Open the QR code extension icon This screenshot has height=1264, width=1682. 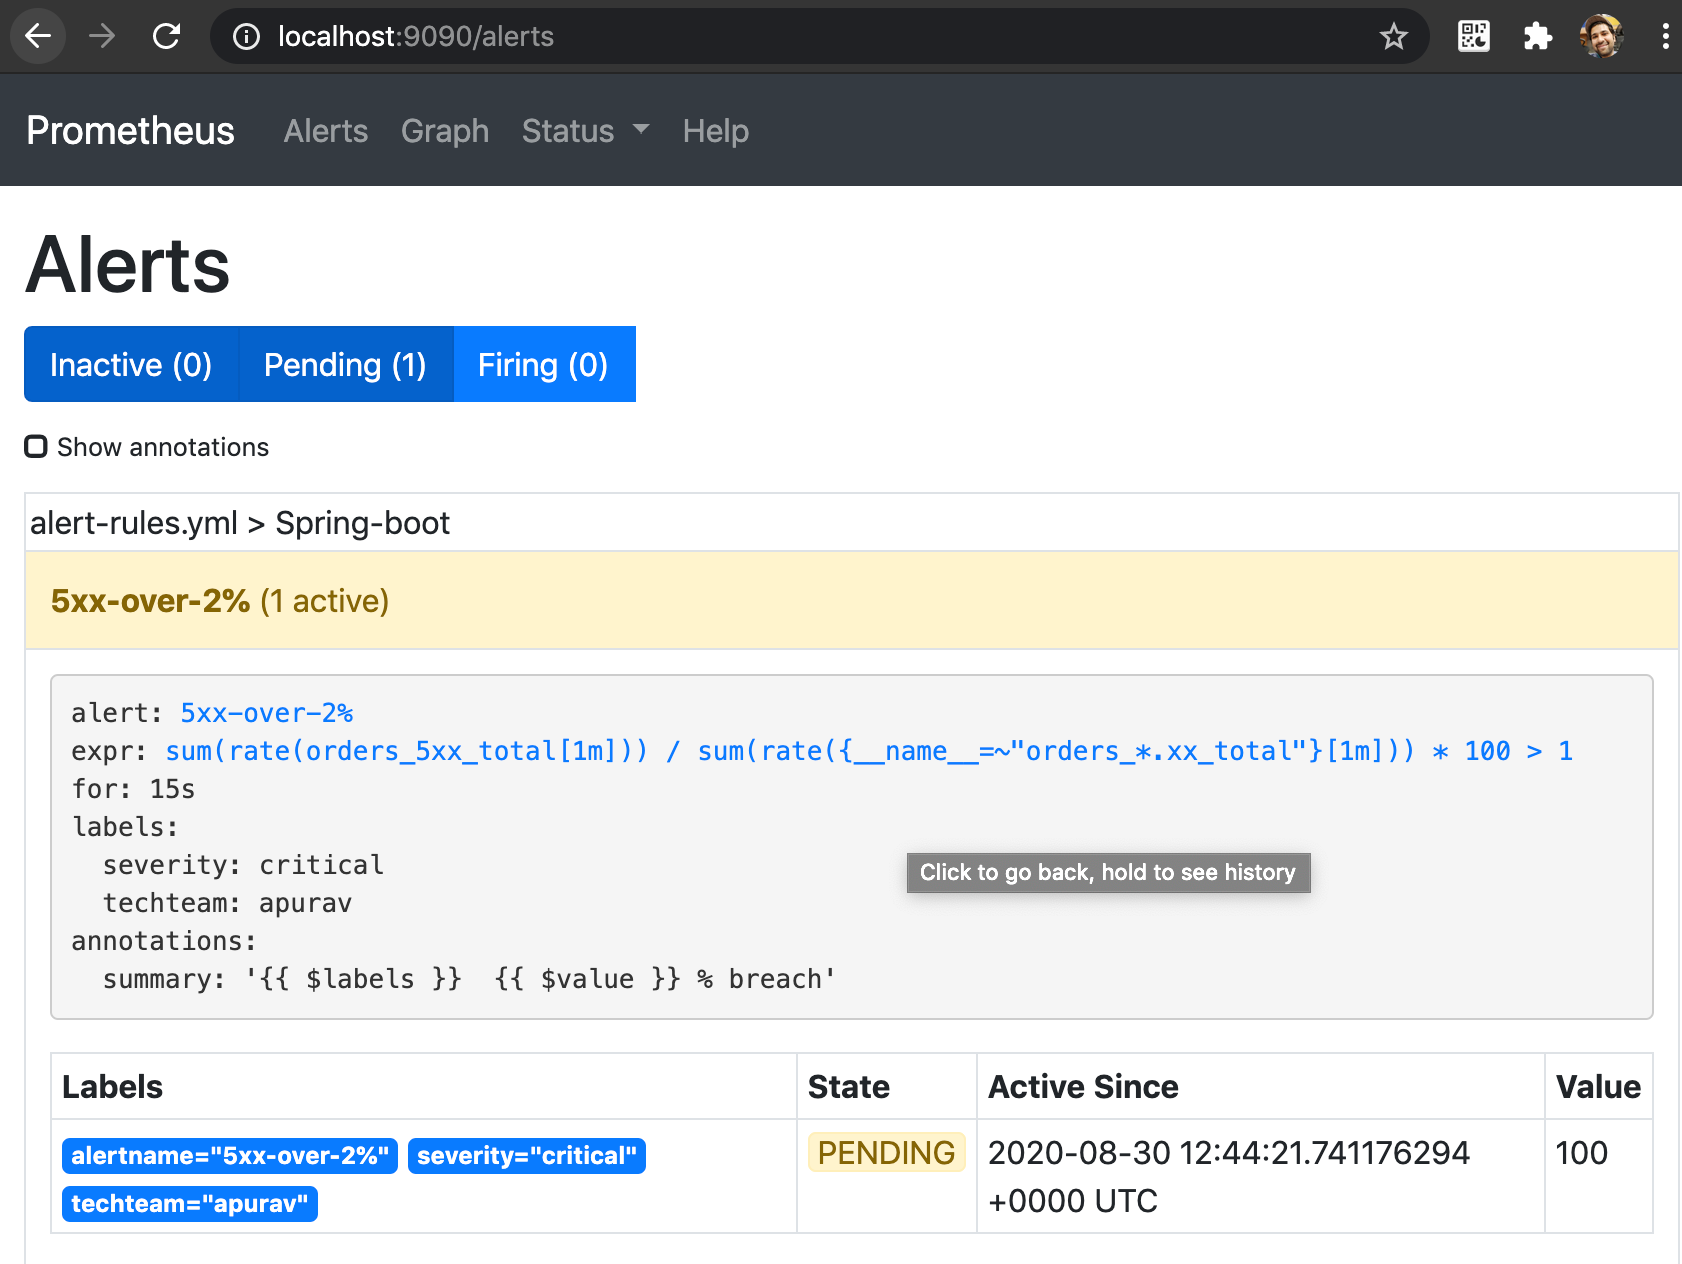point(1473,37)
